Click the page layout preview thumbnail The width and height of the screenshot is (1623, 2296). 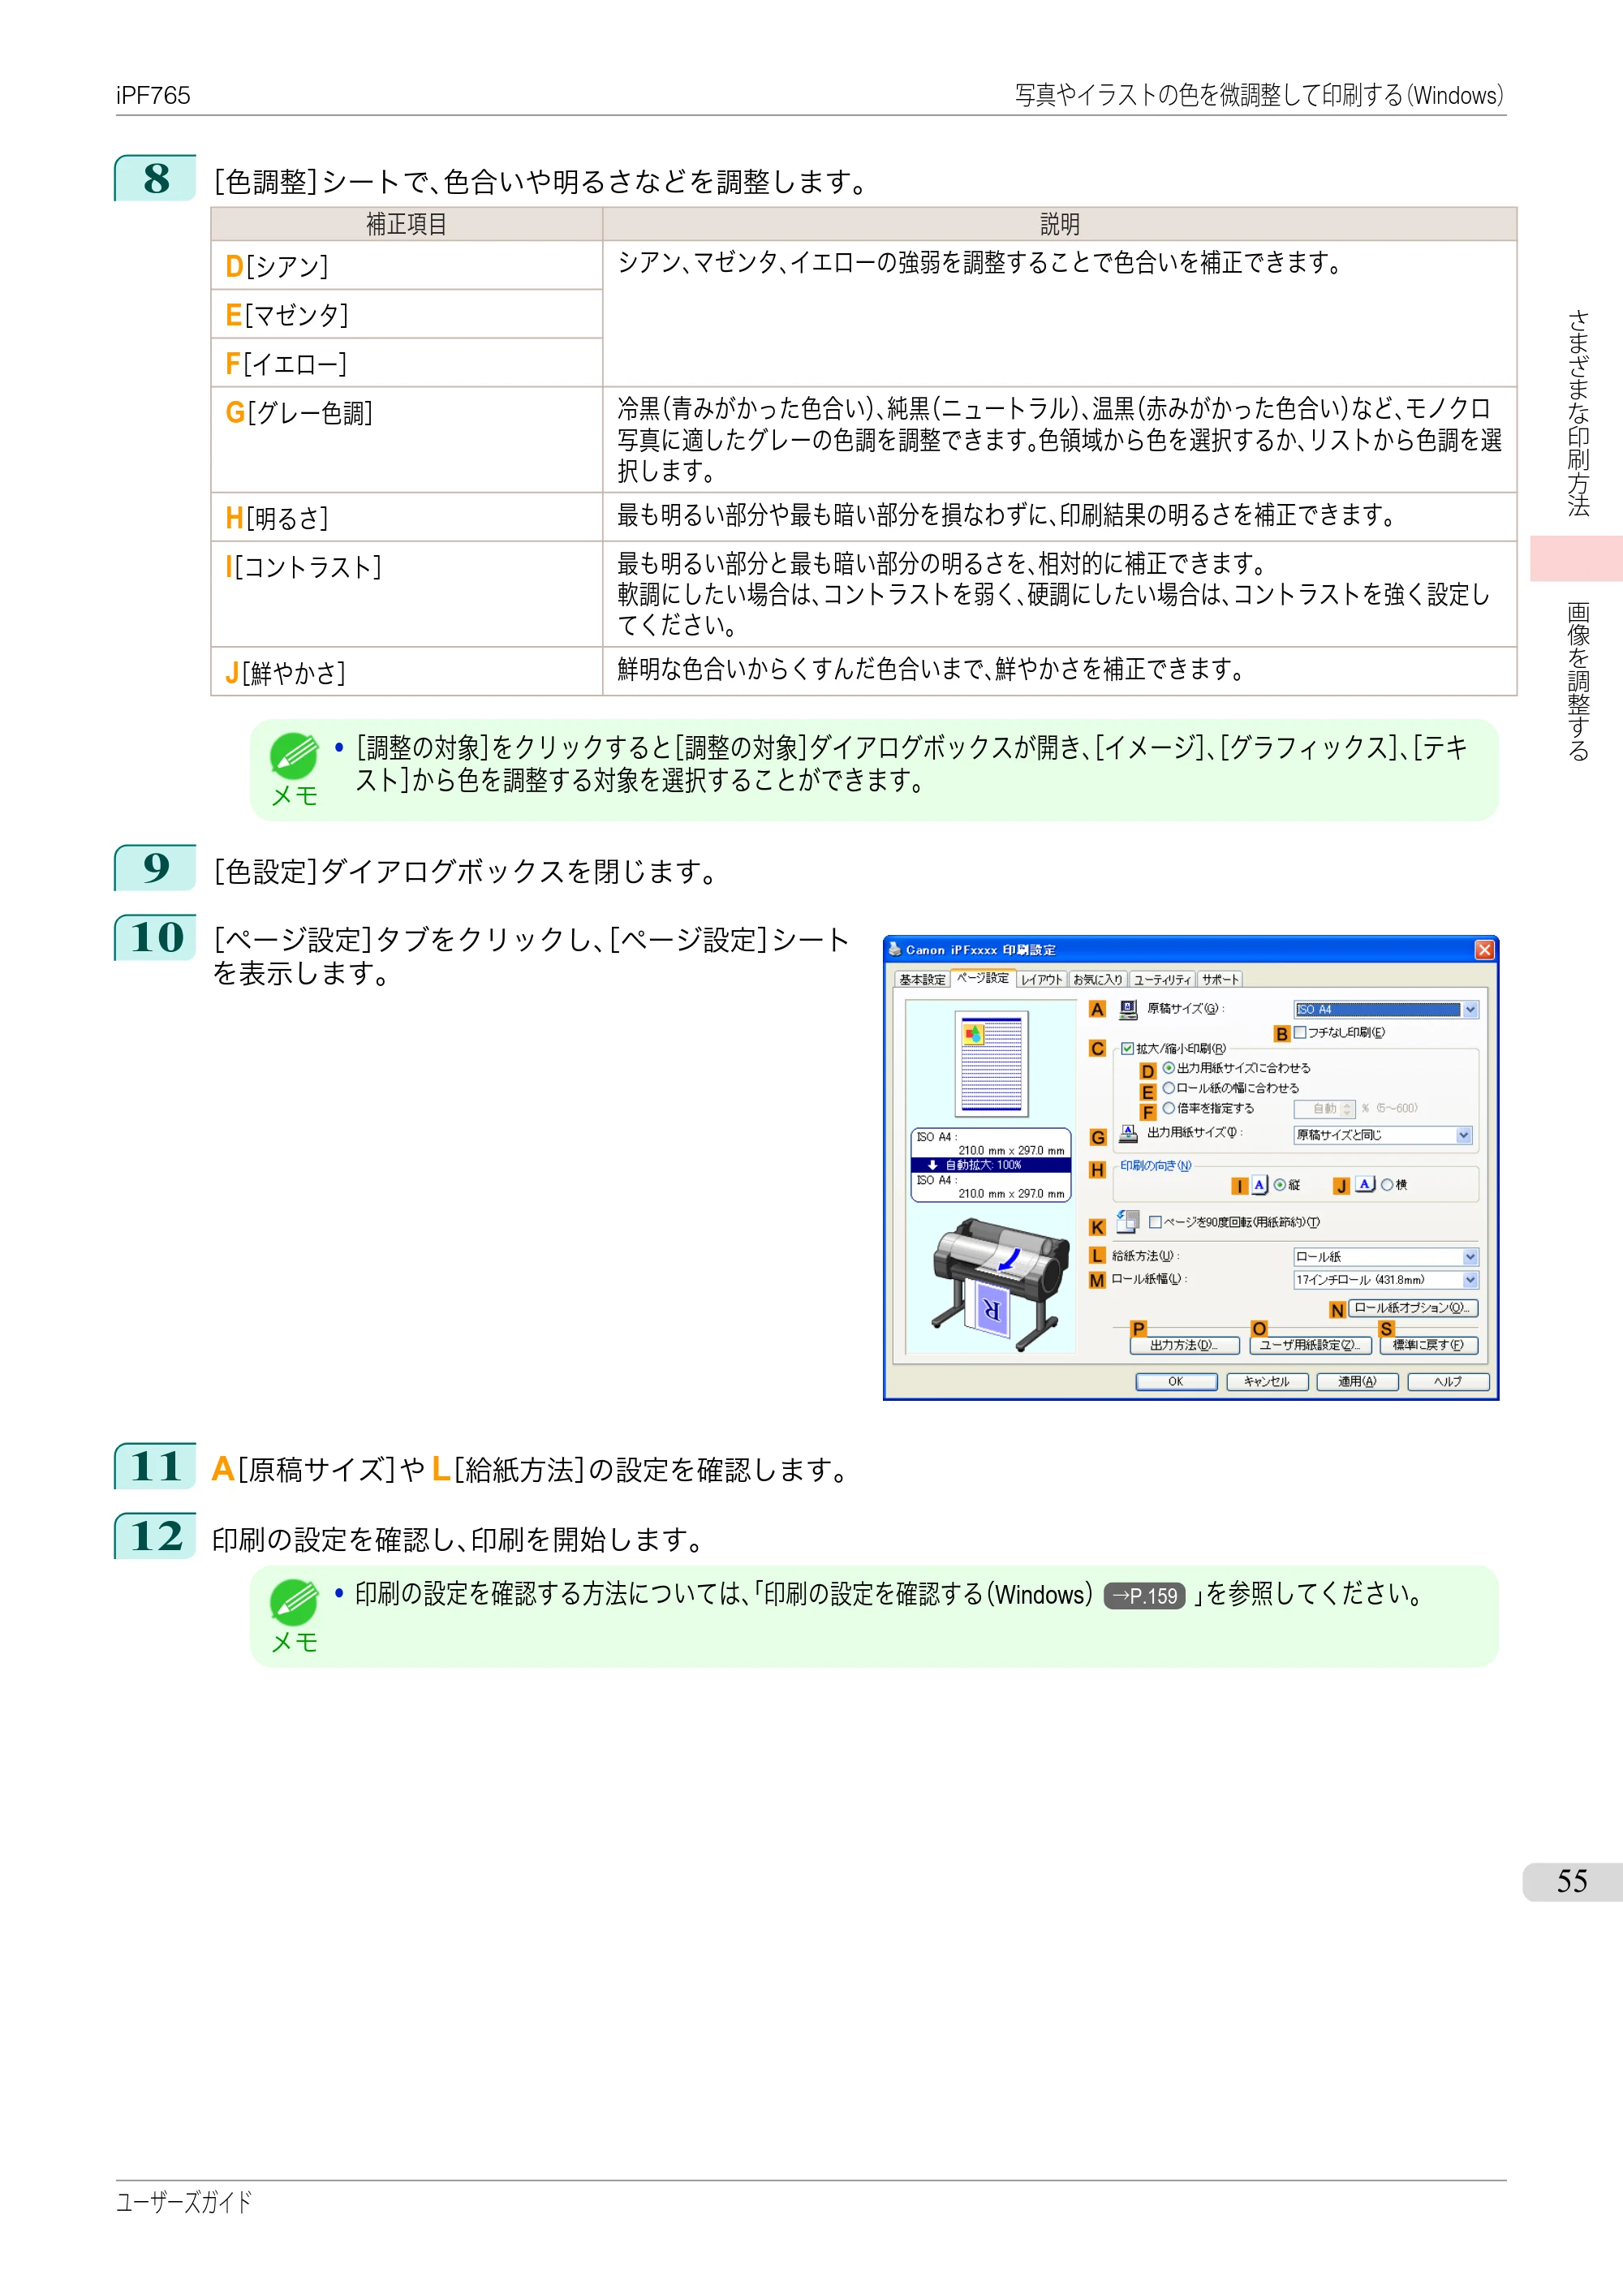[x=991, y=1064]
